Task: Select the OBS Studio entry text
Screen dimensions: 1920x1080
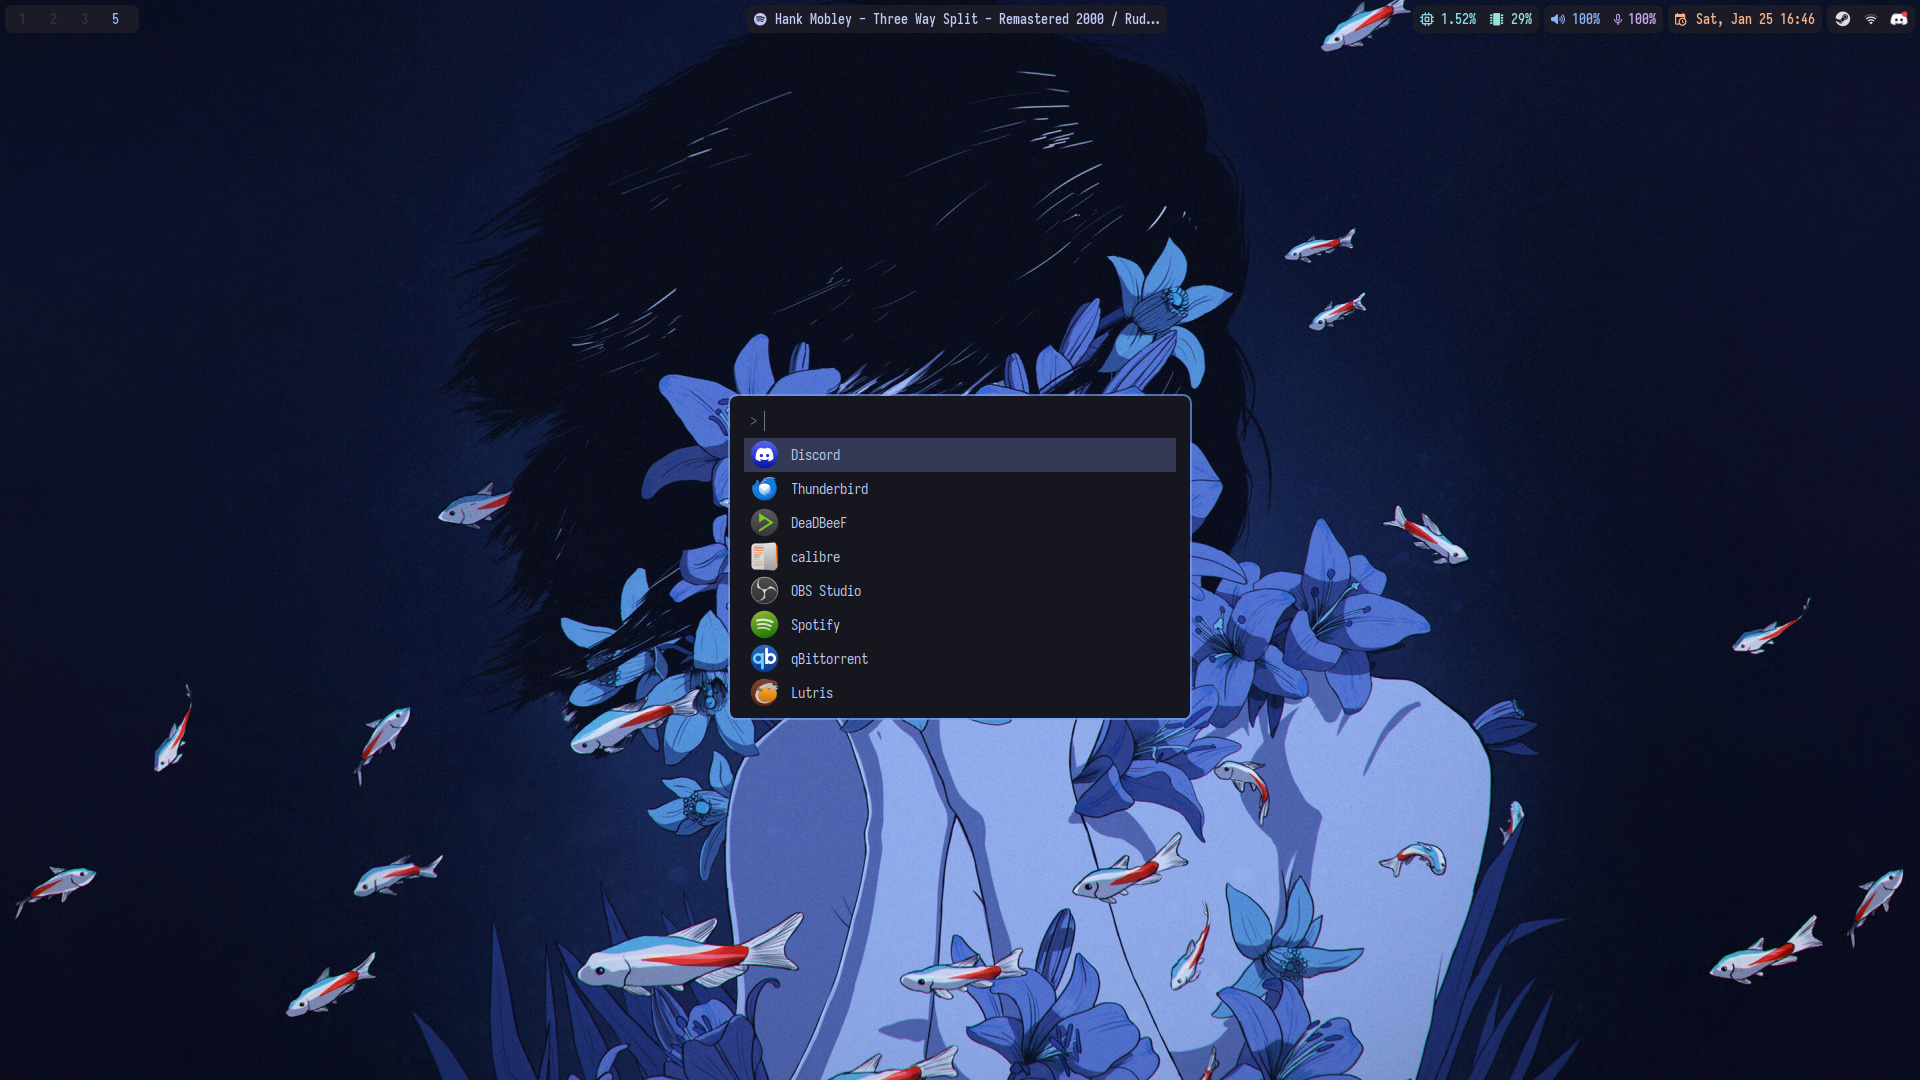Action: pyautogui.click(x=825, y=591)
